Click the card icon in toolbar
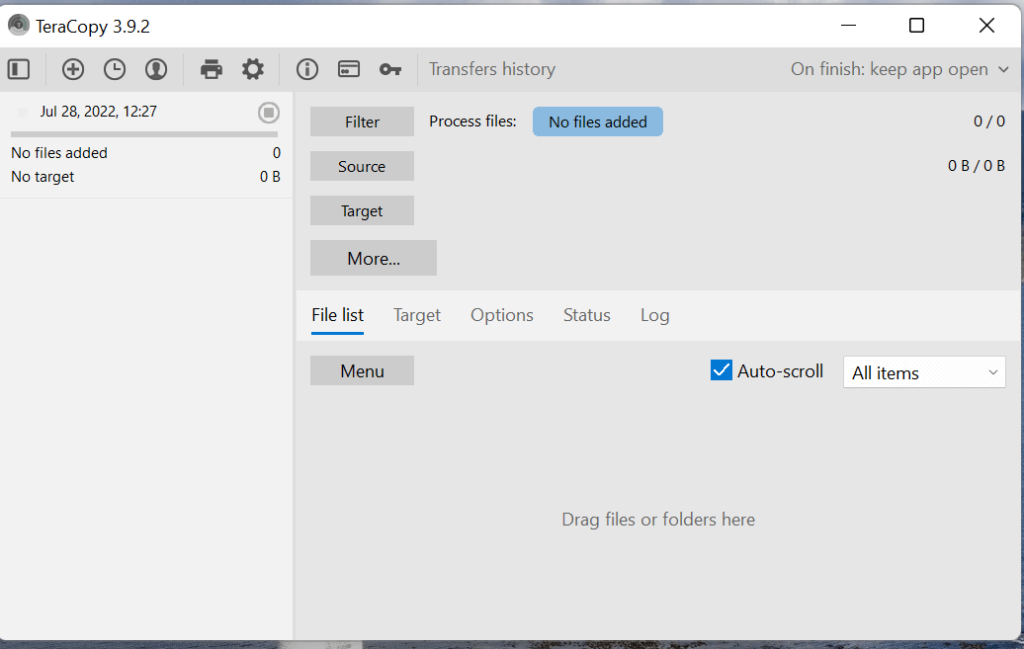This screenshot has width=1024, height=649. pyautogui.click(x=349, y=69)
